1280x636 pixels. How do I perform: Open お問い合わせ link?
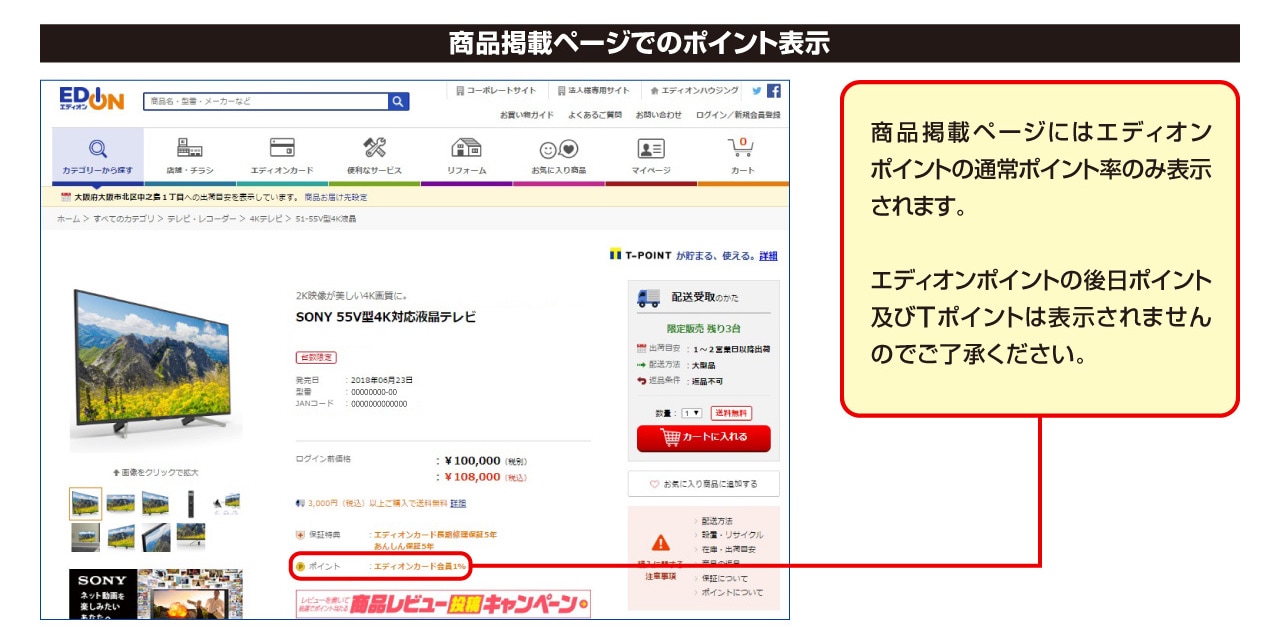[x=659, y=115]
